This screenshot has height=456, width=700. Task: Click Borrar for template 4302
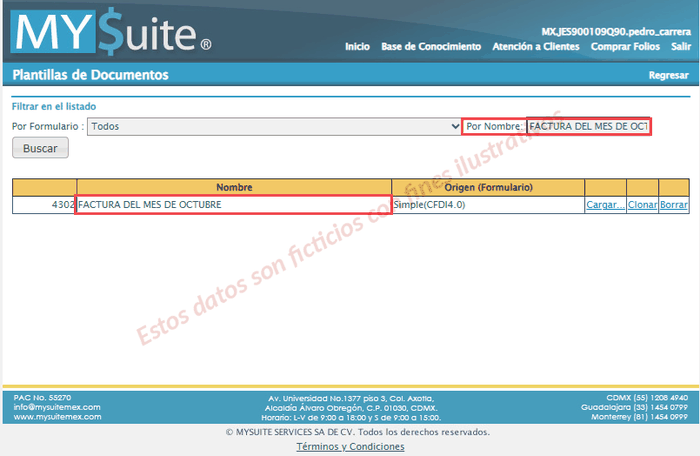(674, 205)
